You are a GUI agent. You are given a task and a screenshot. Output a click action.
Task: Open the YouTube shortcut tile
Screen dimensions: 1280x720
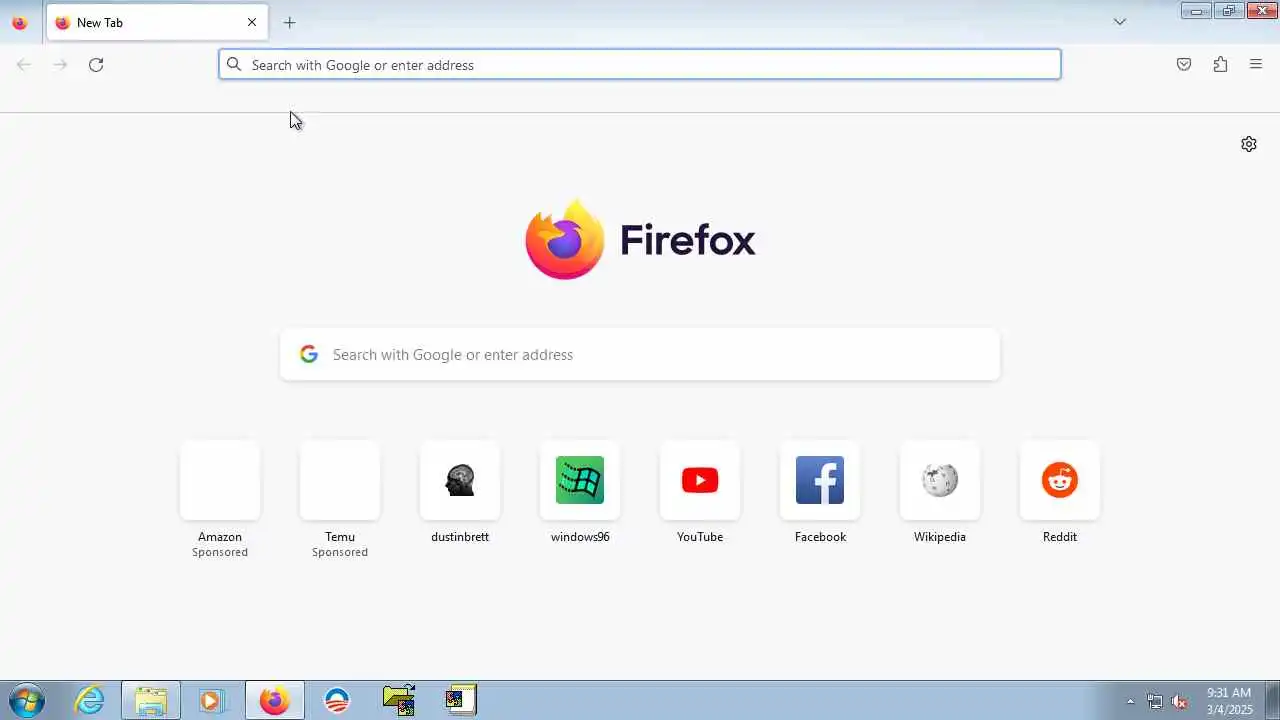pyautogui.click(x=700, y=481)
